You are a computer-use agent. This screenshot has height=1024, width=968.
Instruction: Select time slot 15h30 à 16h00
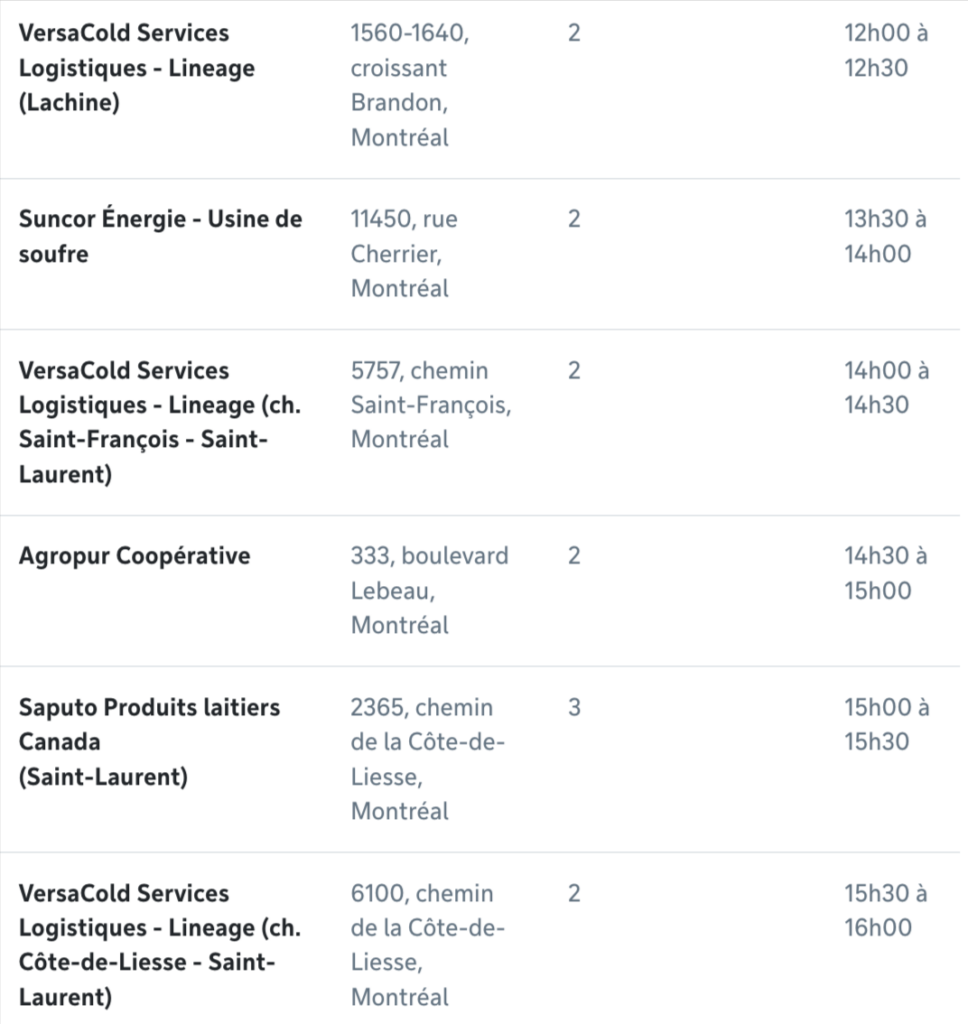[x=886, y=910]
